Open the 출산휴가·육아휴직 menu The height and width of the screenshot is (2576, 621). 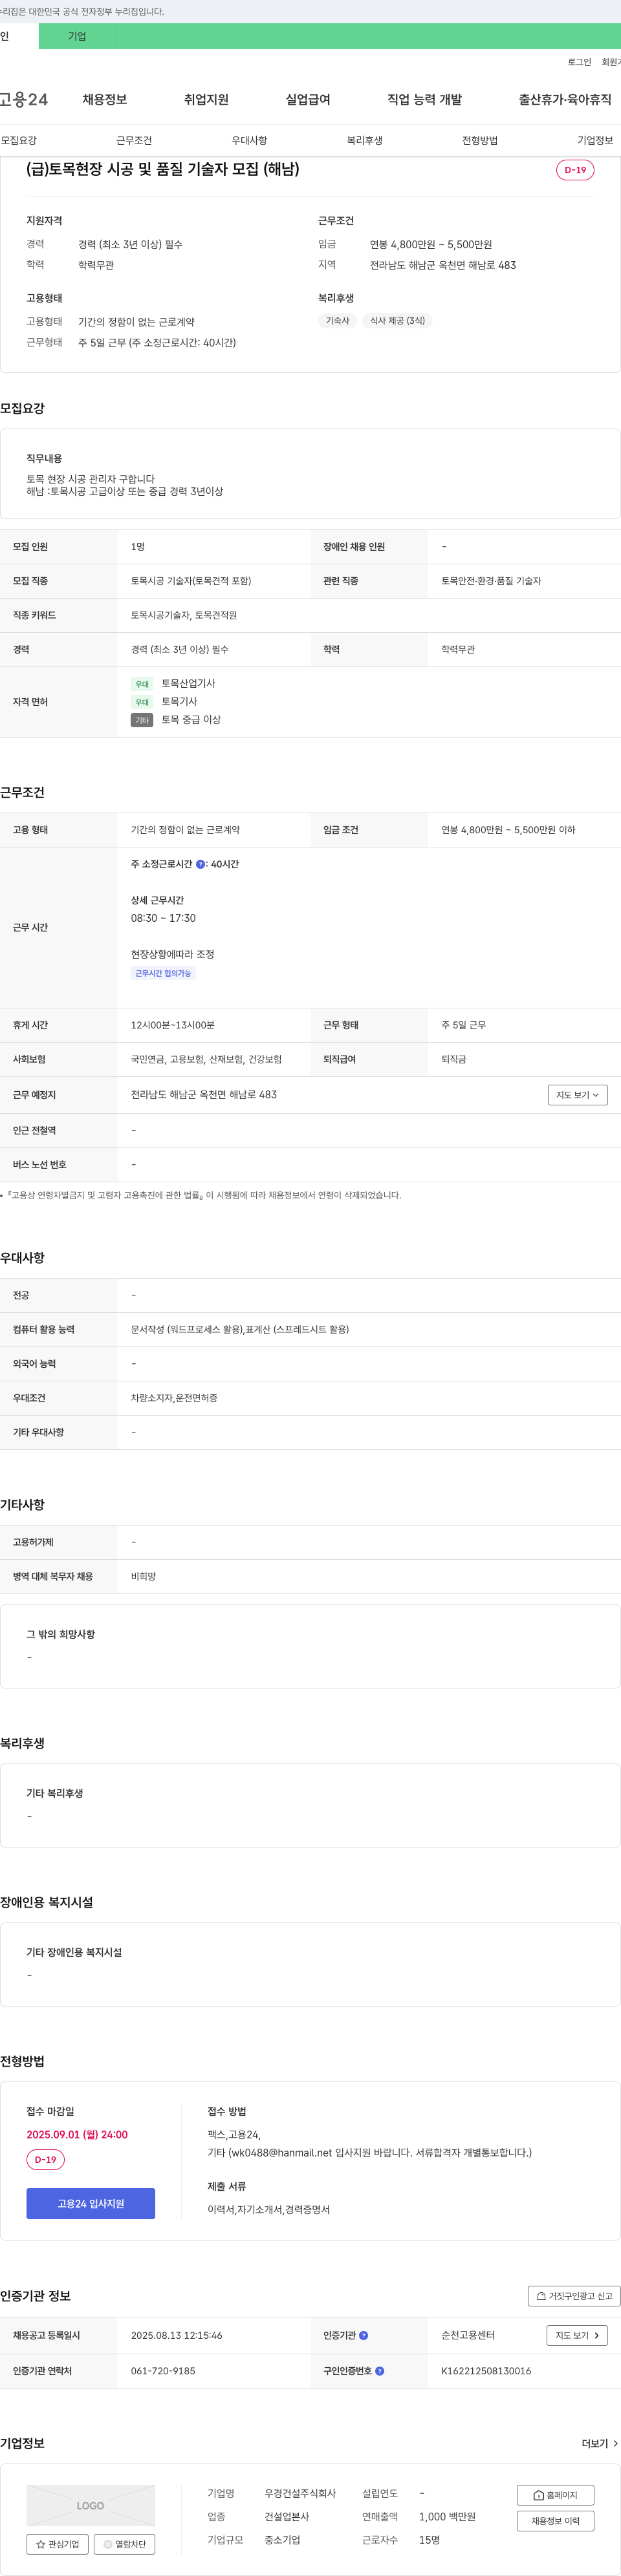tap(565, 100)
